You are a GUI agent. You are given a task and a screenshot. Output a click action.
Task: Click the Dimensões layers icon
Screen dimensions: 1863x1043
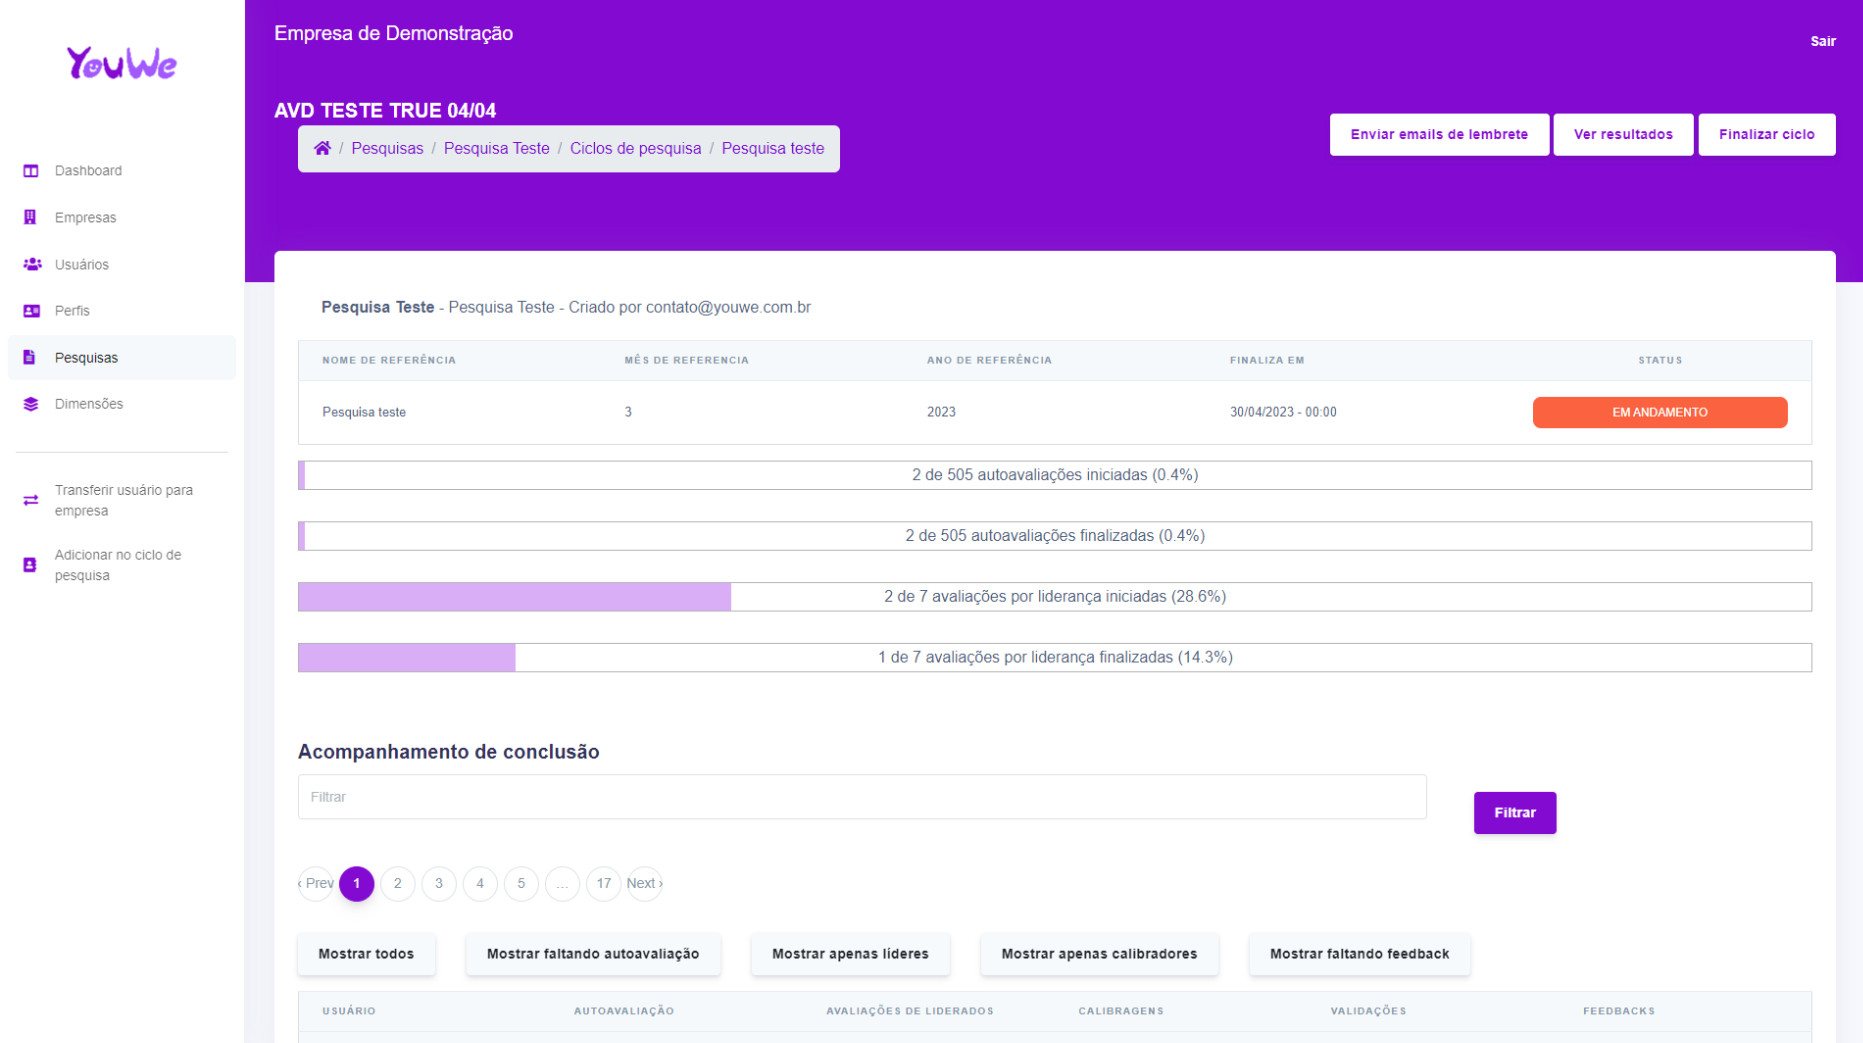[x=31, y=404]
